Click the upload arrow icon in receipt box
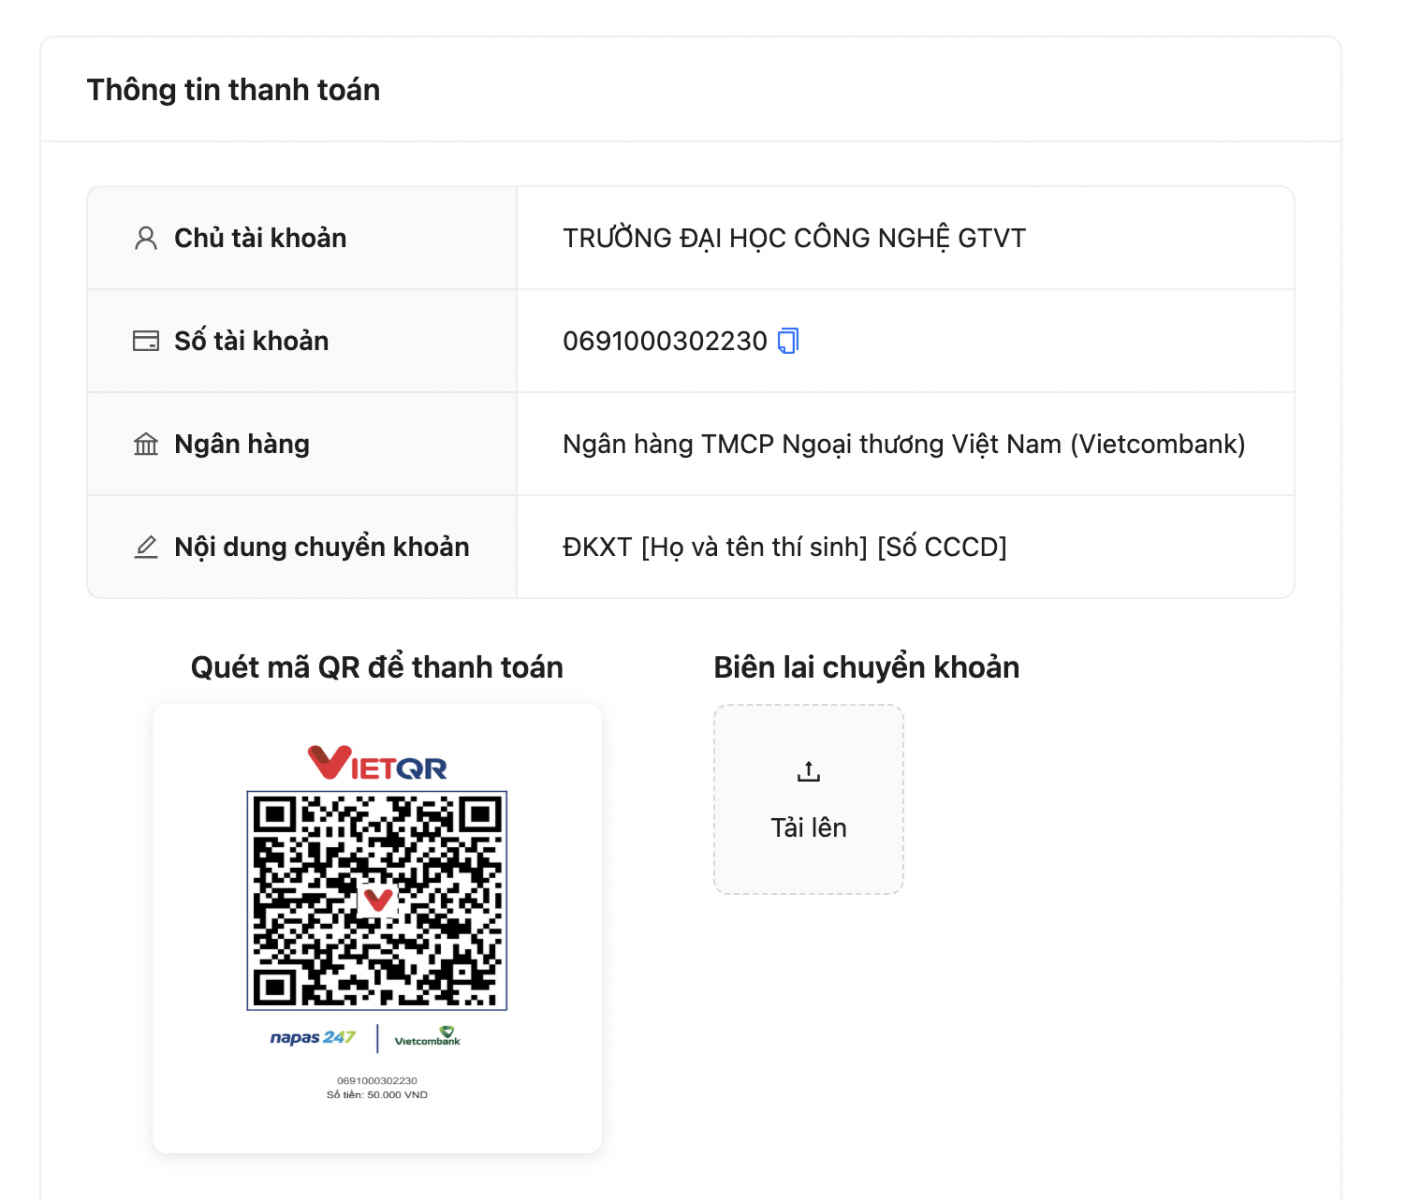 coord(808,771)
